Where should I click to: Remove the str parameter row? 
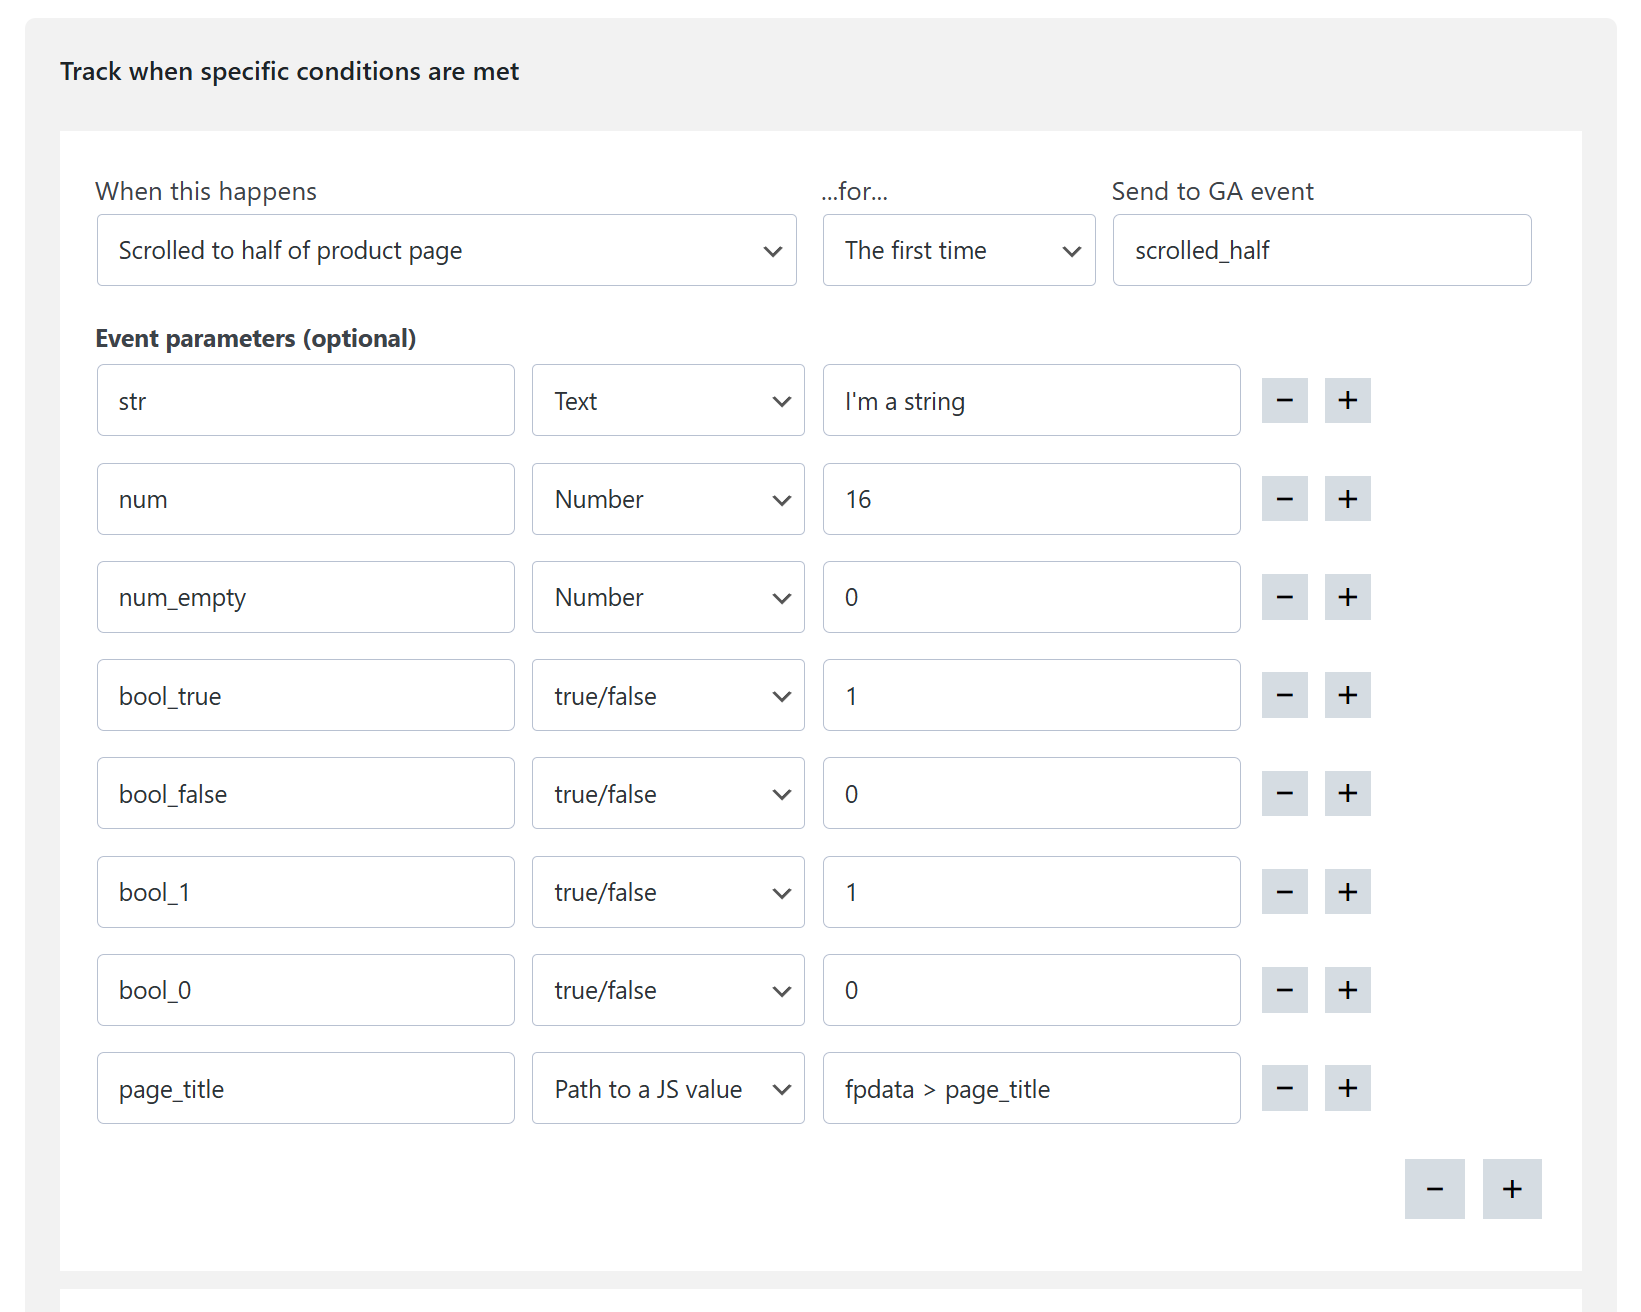(x=1284, y=400)
